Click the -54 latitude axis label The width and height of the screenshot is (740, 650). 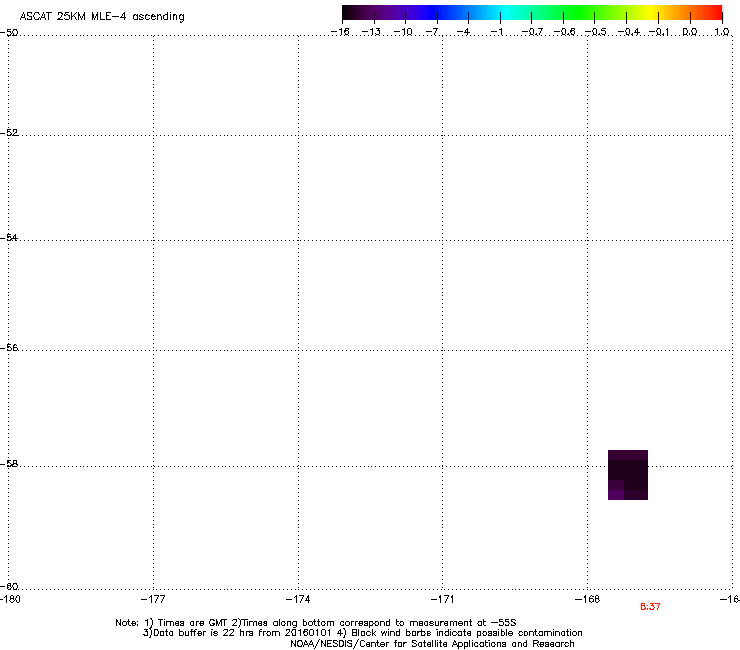(9, 237)
